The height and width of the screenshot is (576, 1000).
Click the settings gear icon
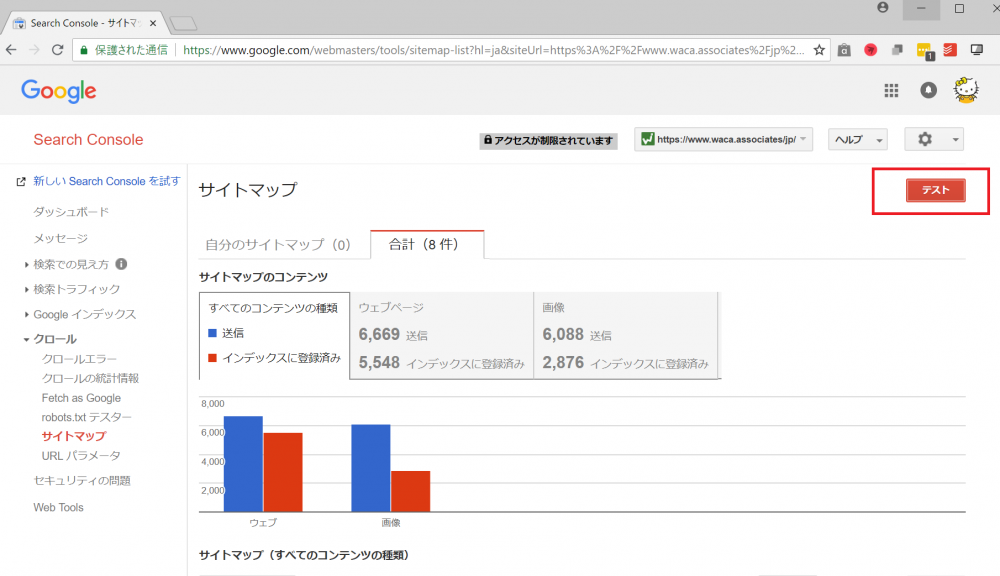[x=925, y=139]
